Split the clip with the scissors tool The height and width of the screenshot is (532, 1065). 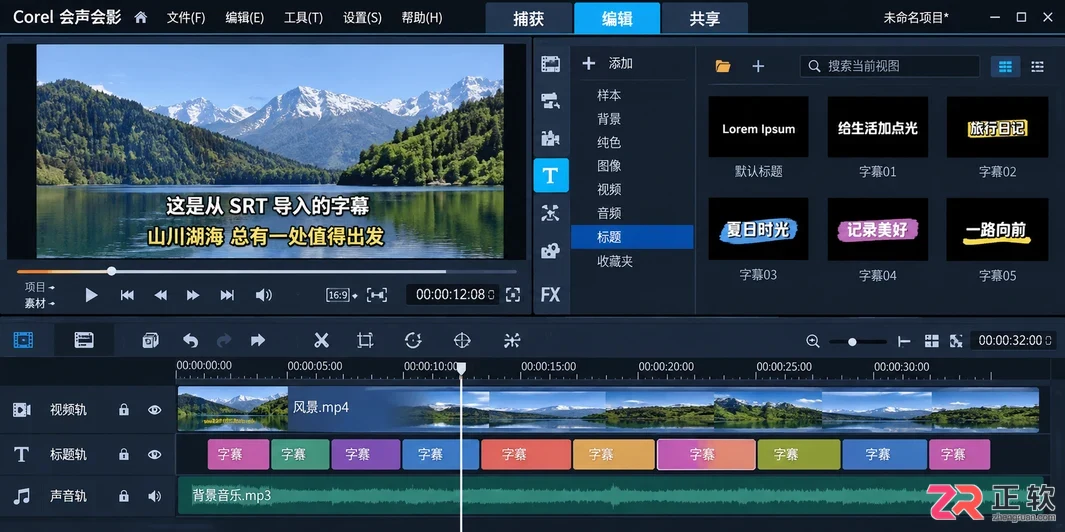pyautogui.click(x=321, y=340)
